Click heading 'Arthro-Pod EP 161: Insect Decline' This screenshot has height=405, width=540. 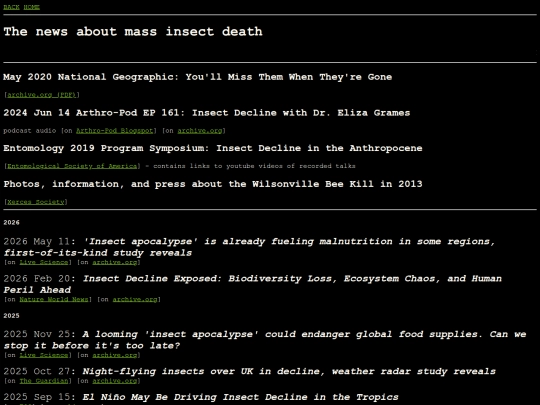(207, 113)
